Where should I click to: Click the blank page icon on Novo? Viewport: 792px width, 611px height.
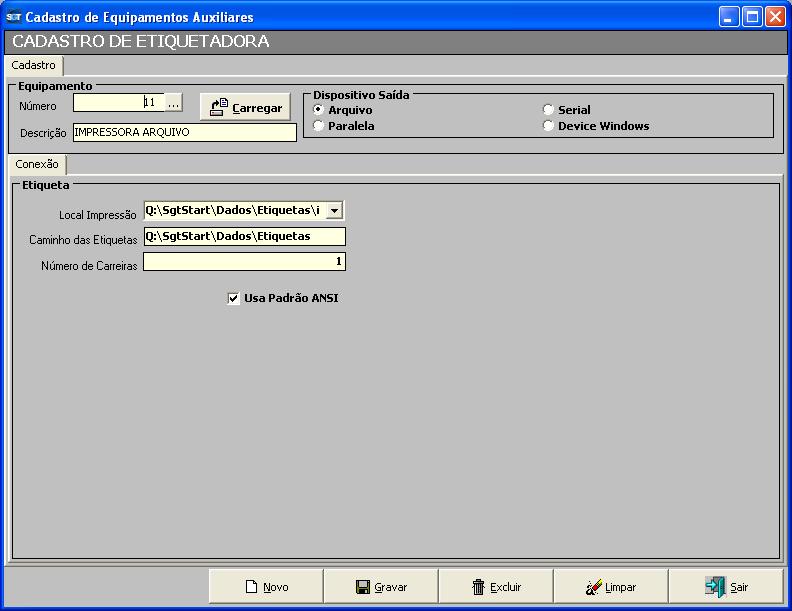[252, 587]
